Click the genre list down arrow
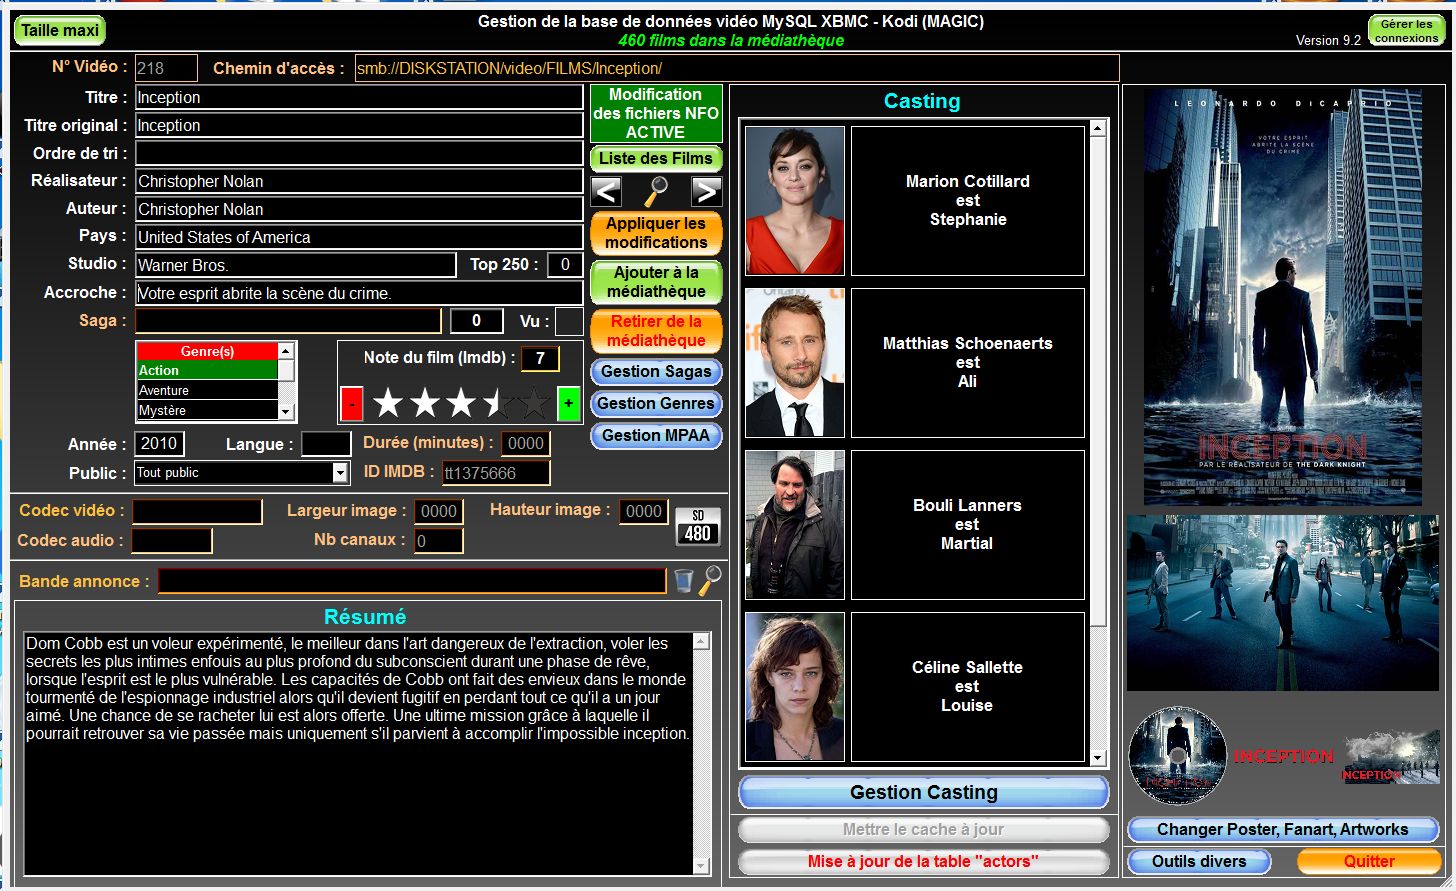Image resolution: width=1456 pixels, height=891 pixels. [x=286, y=411]
